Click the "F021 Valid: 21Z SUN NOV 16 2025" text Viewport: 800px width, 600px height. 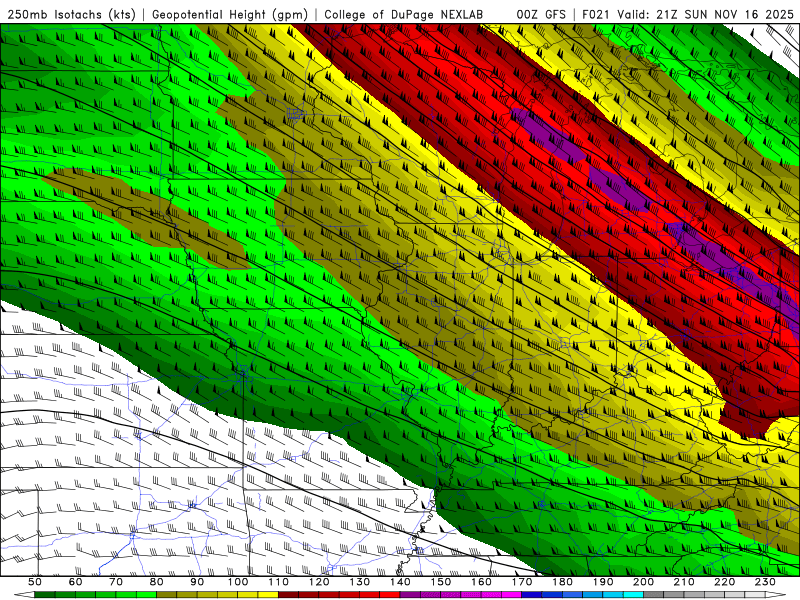688,14
